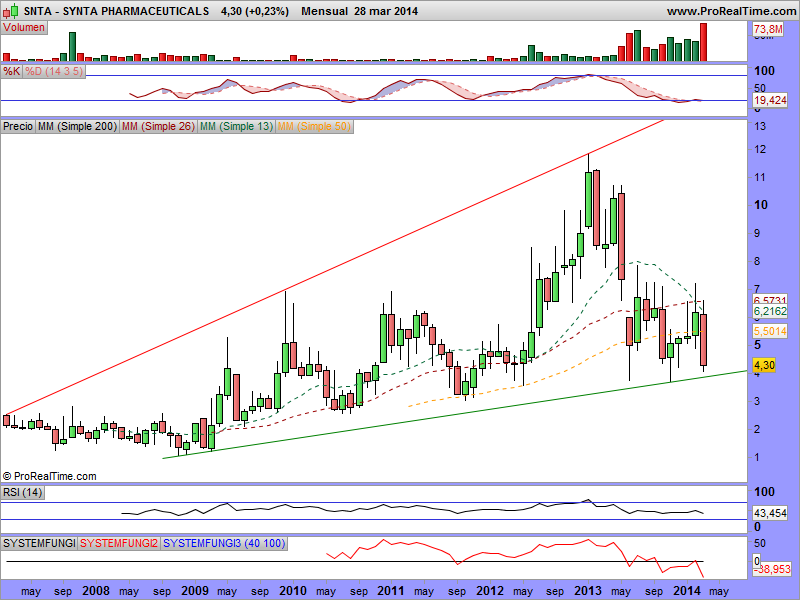
Task: Click the %D (14 3 5) label
Action: point(54,71)
